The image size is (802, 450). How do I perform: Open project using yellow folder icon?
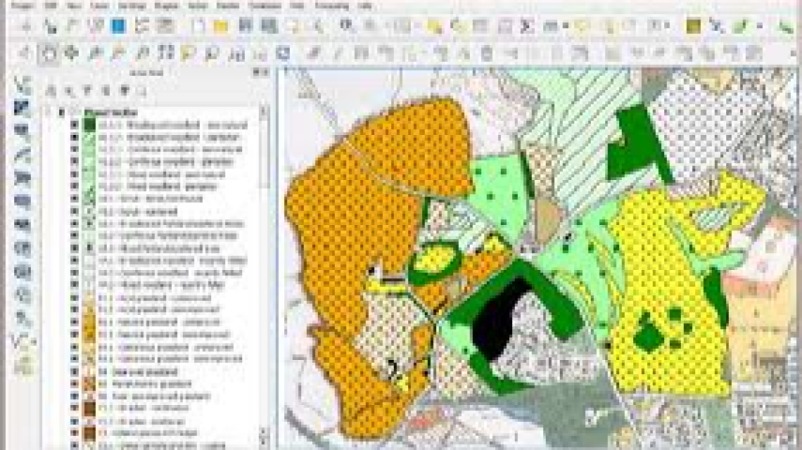pos(220,26)
